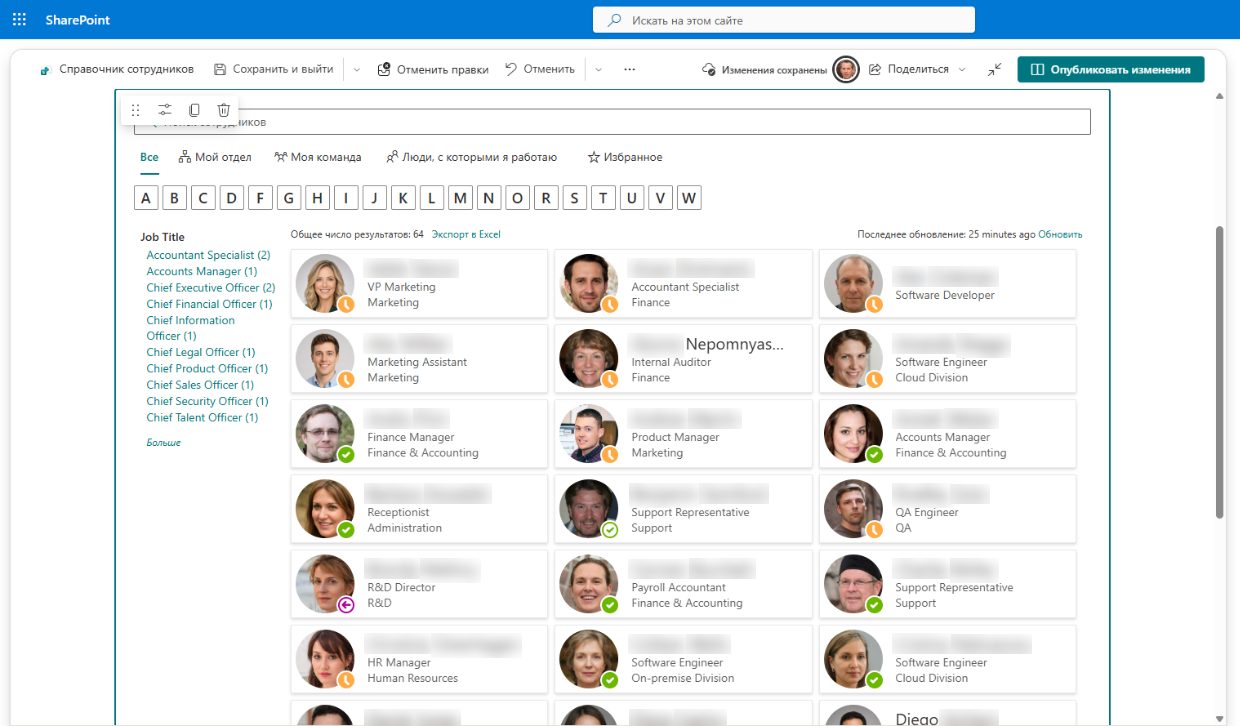
Task: Click the Поделиться share button
Action: [x=908, y=69]
